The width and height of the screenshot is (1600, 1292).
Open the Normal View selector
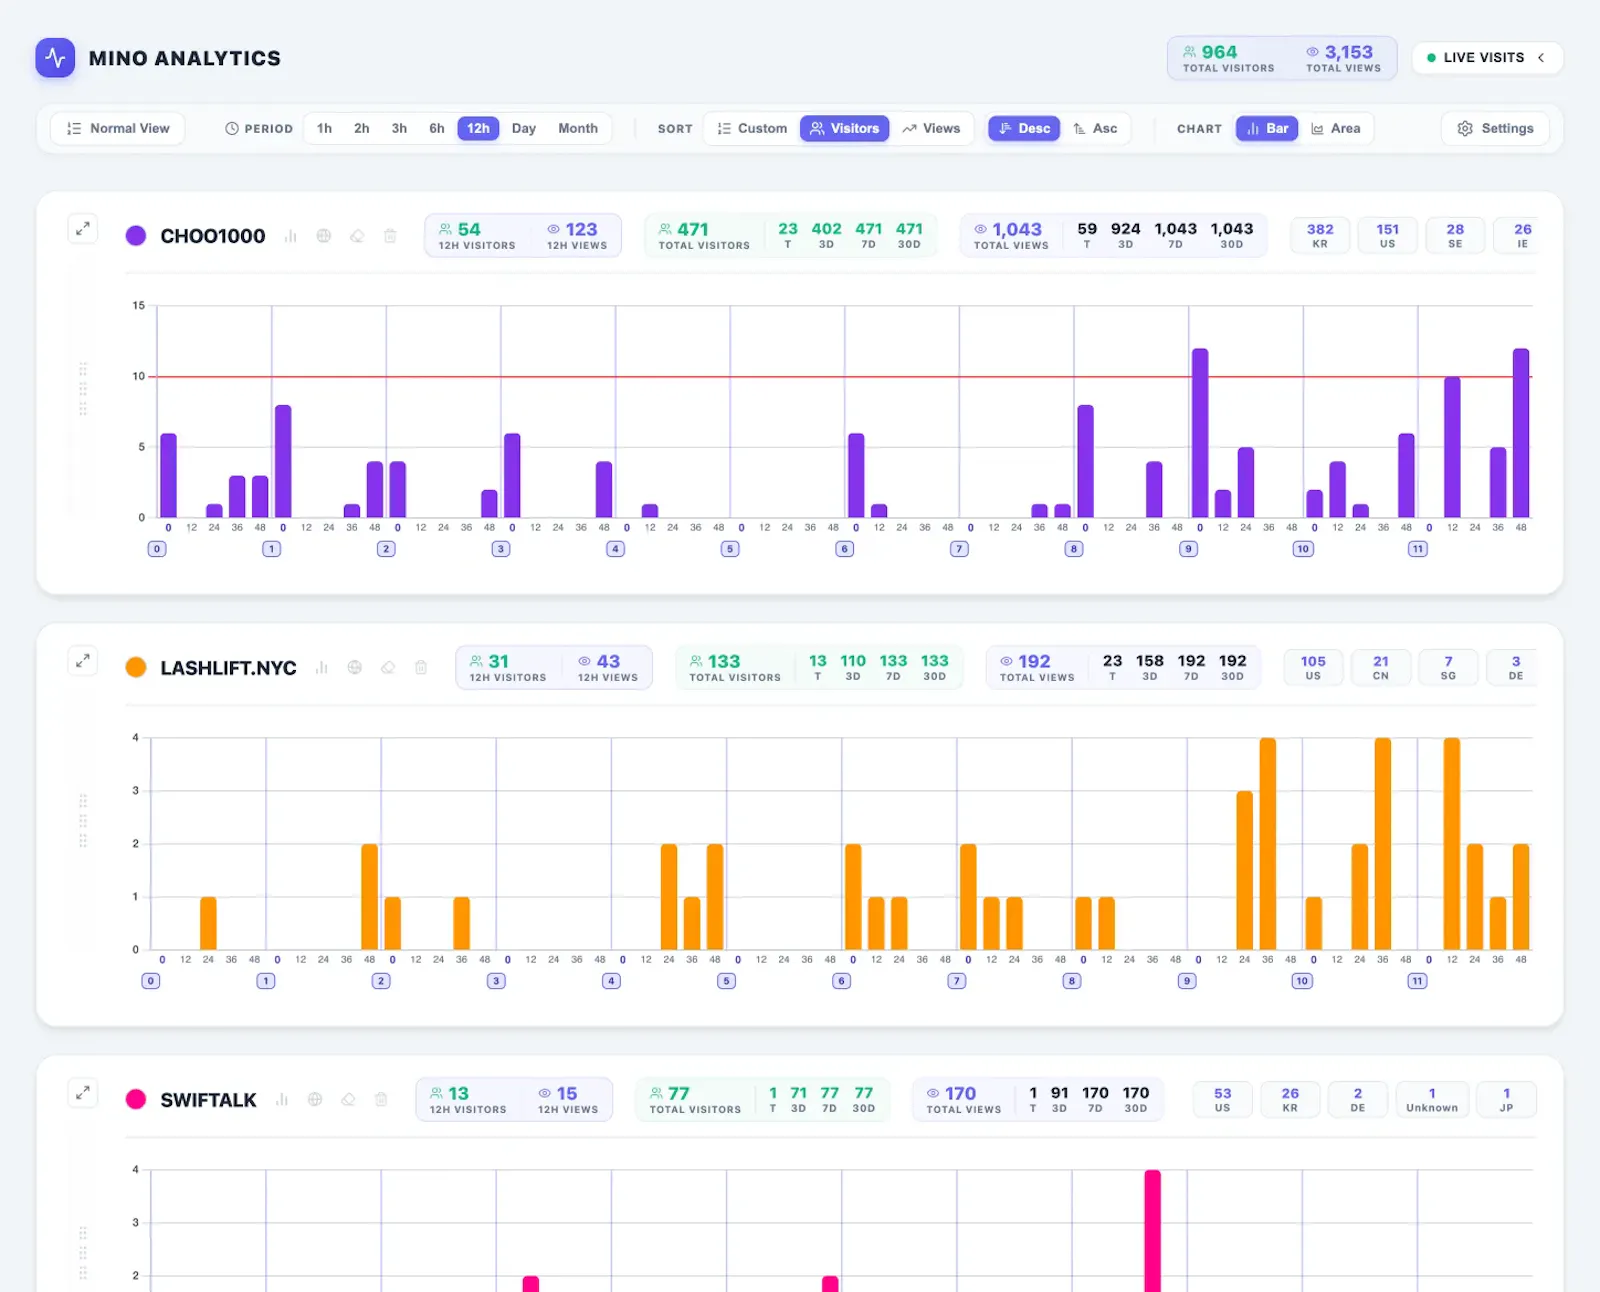pyautogui.click(x=118, y=129)
